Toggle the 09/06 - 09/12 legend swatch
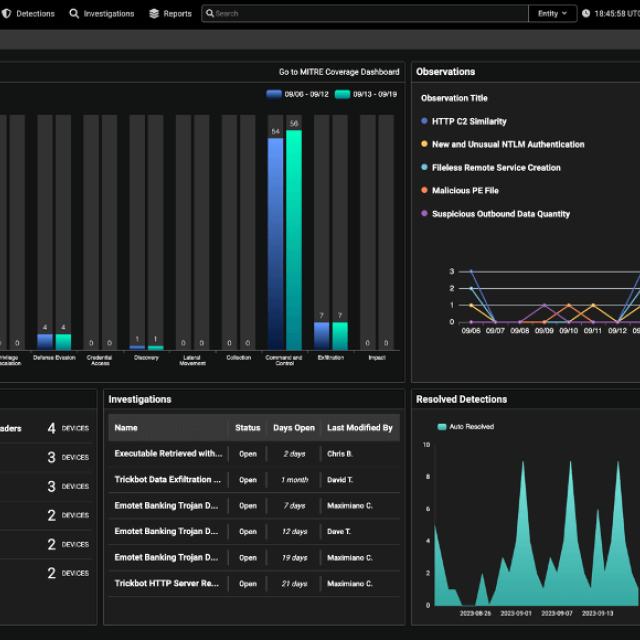 point(274,94)
